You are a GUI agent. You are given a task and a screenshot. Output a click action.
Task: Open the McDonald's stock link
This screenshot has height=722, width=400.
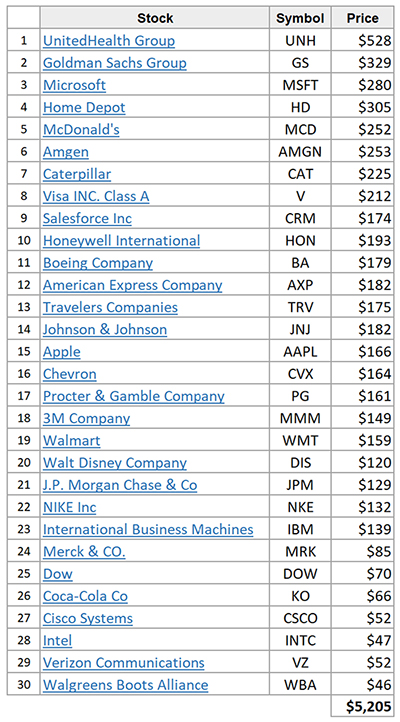(81, 129)
